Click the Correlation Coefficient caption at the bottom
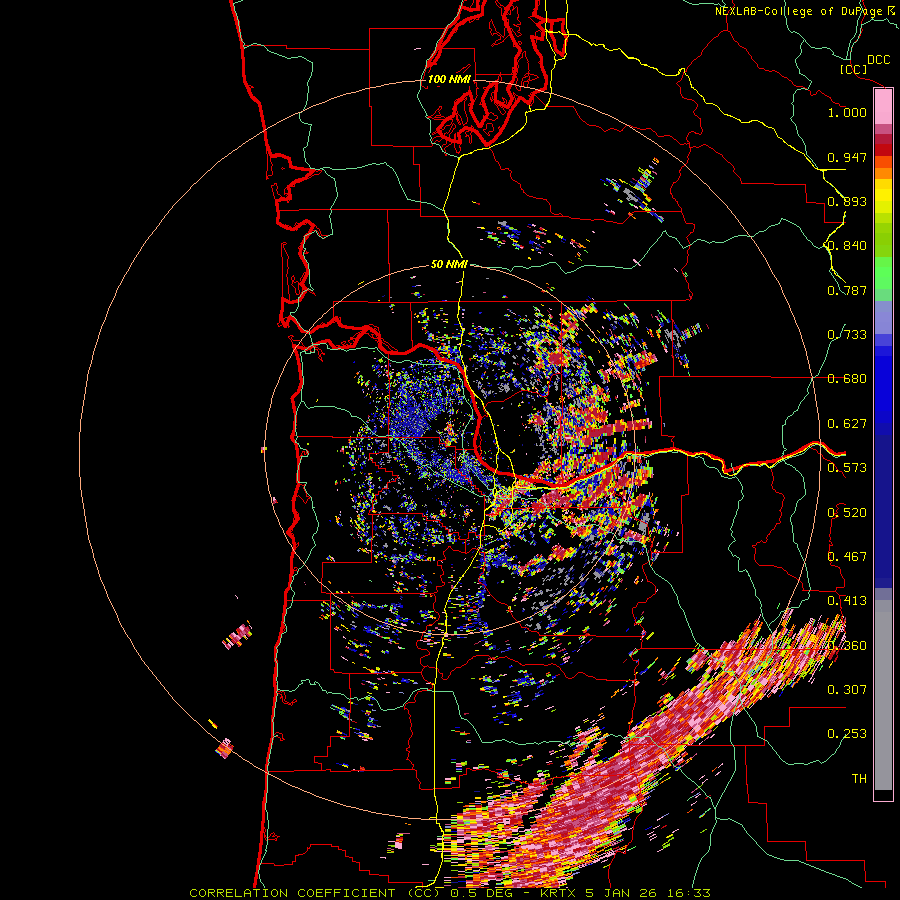The image size is (900, 900). tap(450, 893)
